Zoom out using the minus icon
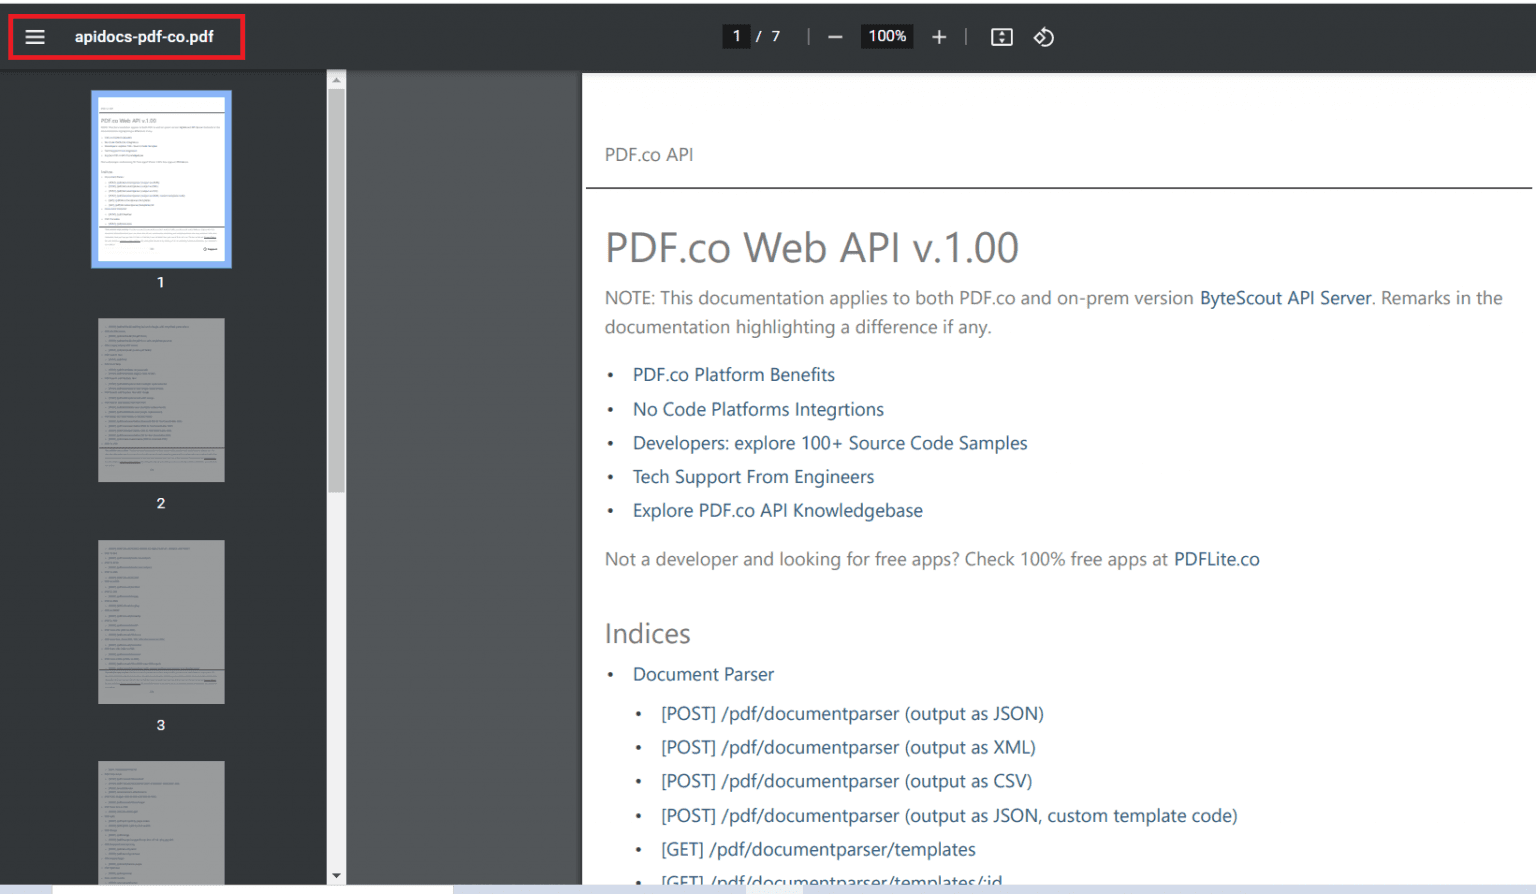Viewport: 1536px width, 894px height. point(835,36)
